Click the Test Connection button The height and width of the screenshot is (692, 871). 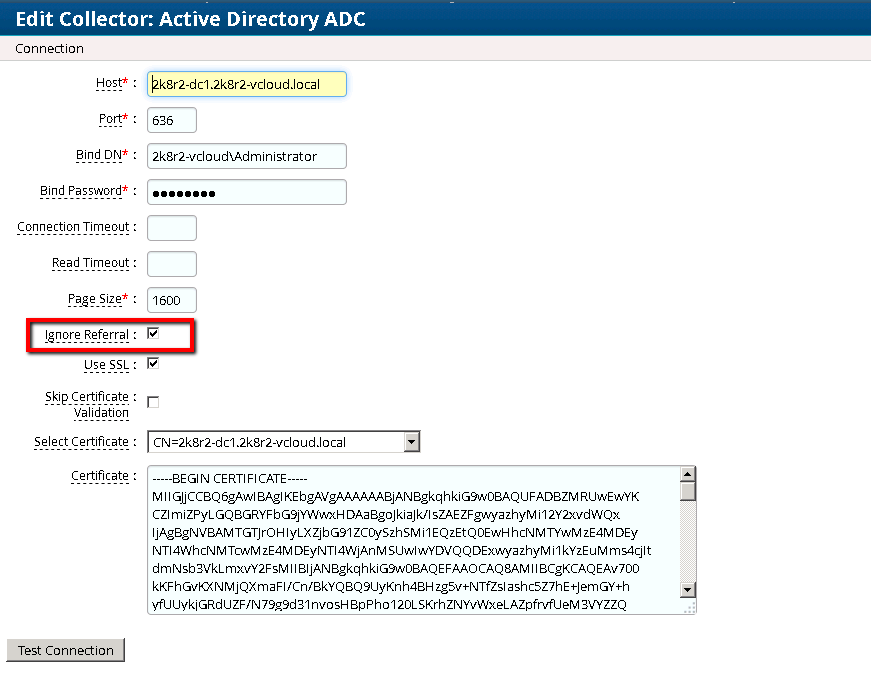pos(65,650)
